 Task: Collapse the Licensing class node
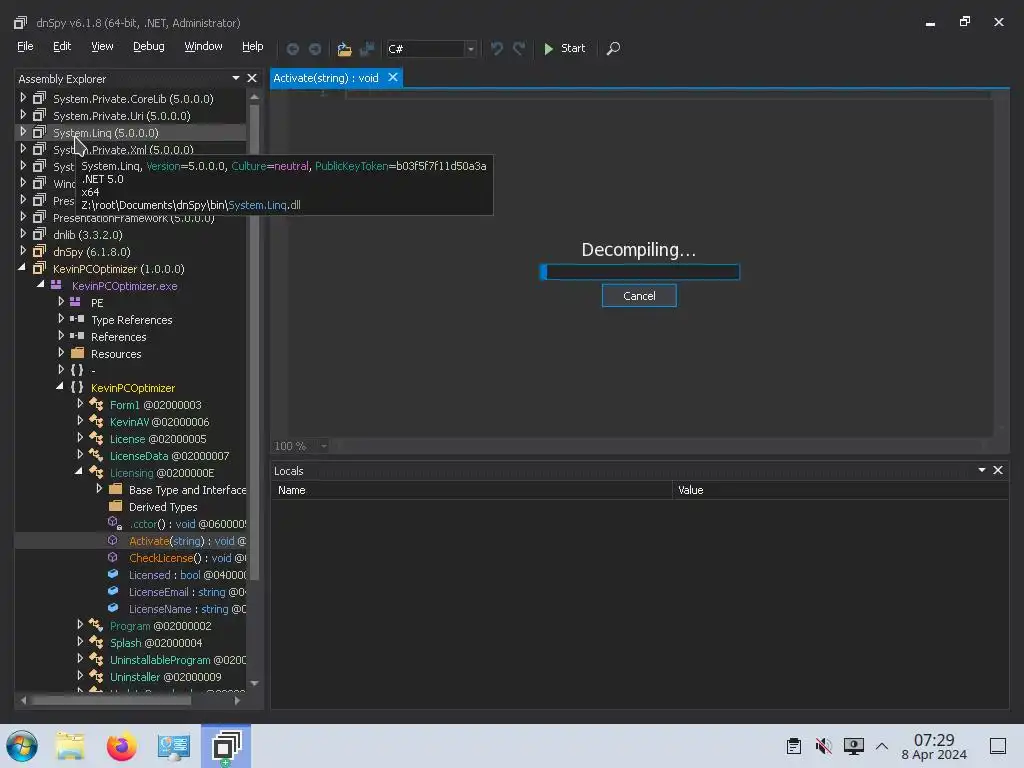[x=79, y=472]
